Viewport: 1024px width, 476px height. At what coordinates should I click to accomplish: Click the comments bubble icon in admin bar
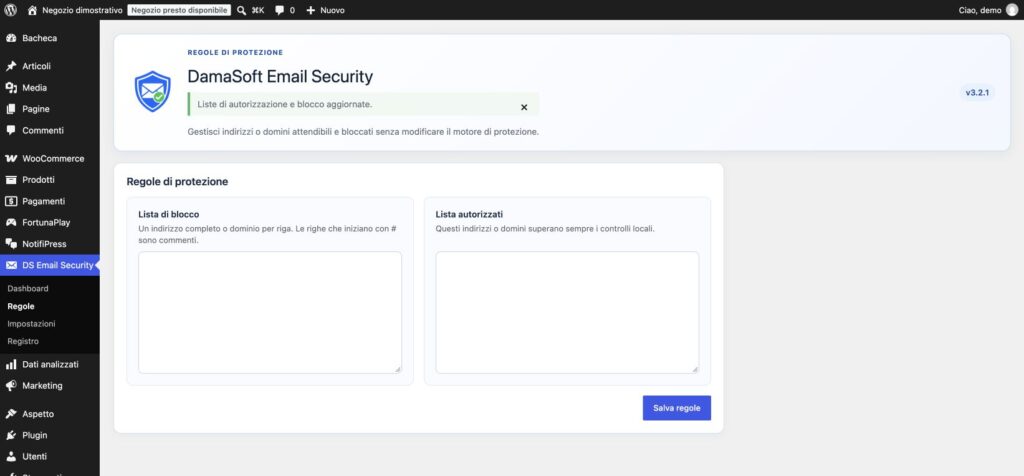pyautogui.click(x=280, y=10)
